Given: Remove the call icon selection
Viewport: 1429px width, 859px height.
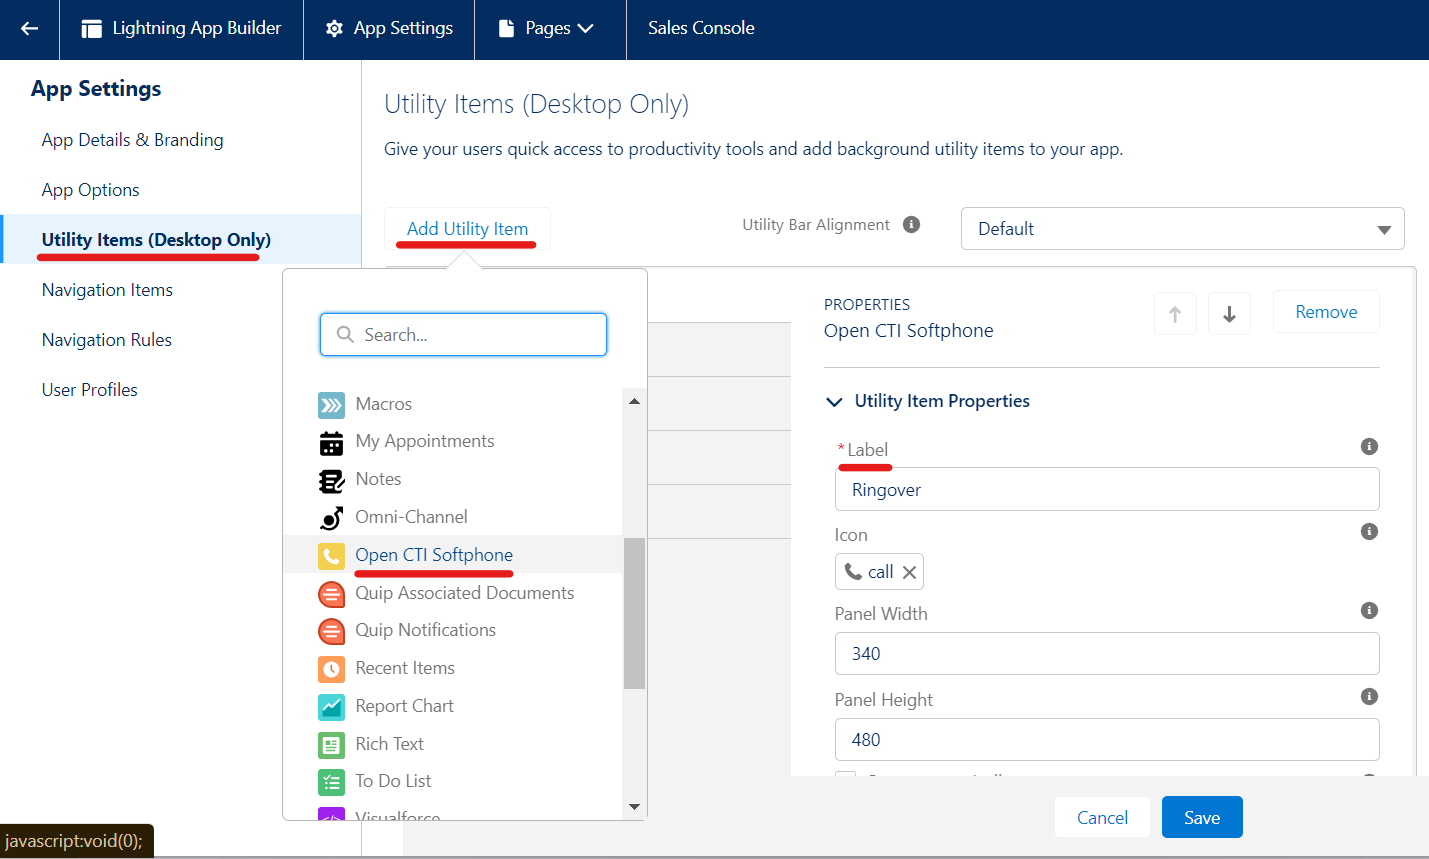Looking at the screenshot, I should coord(909,572).
